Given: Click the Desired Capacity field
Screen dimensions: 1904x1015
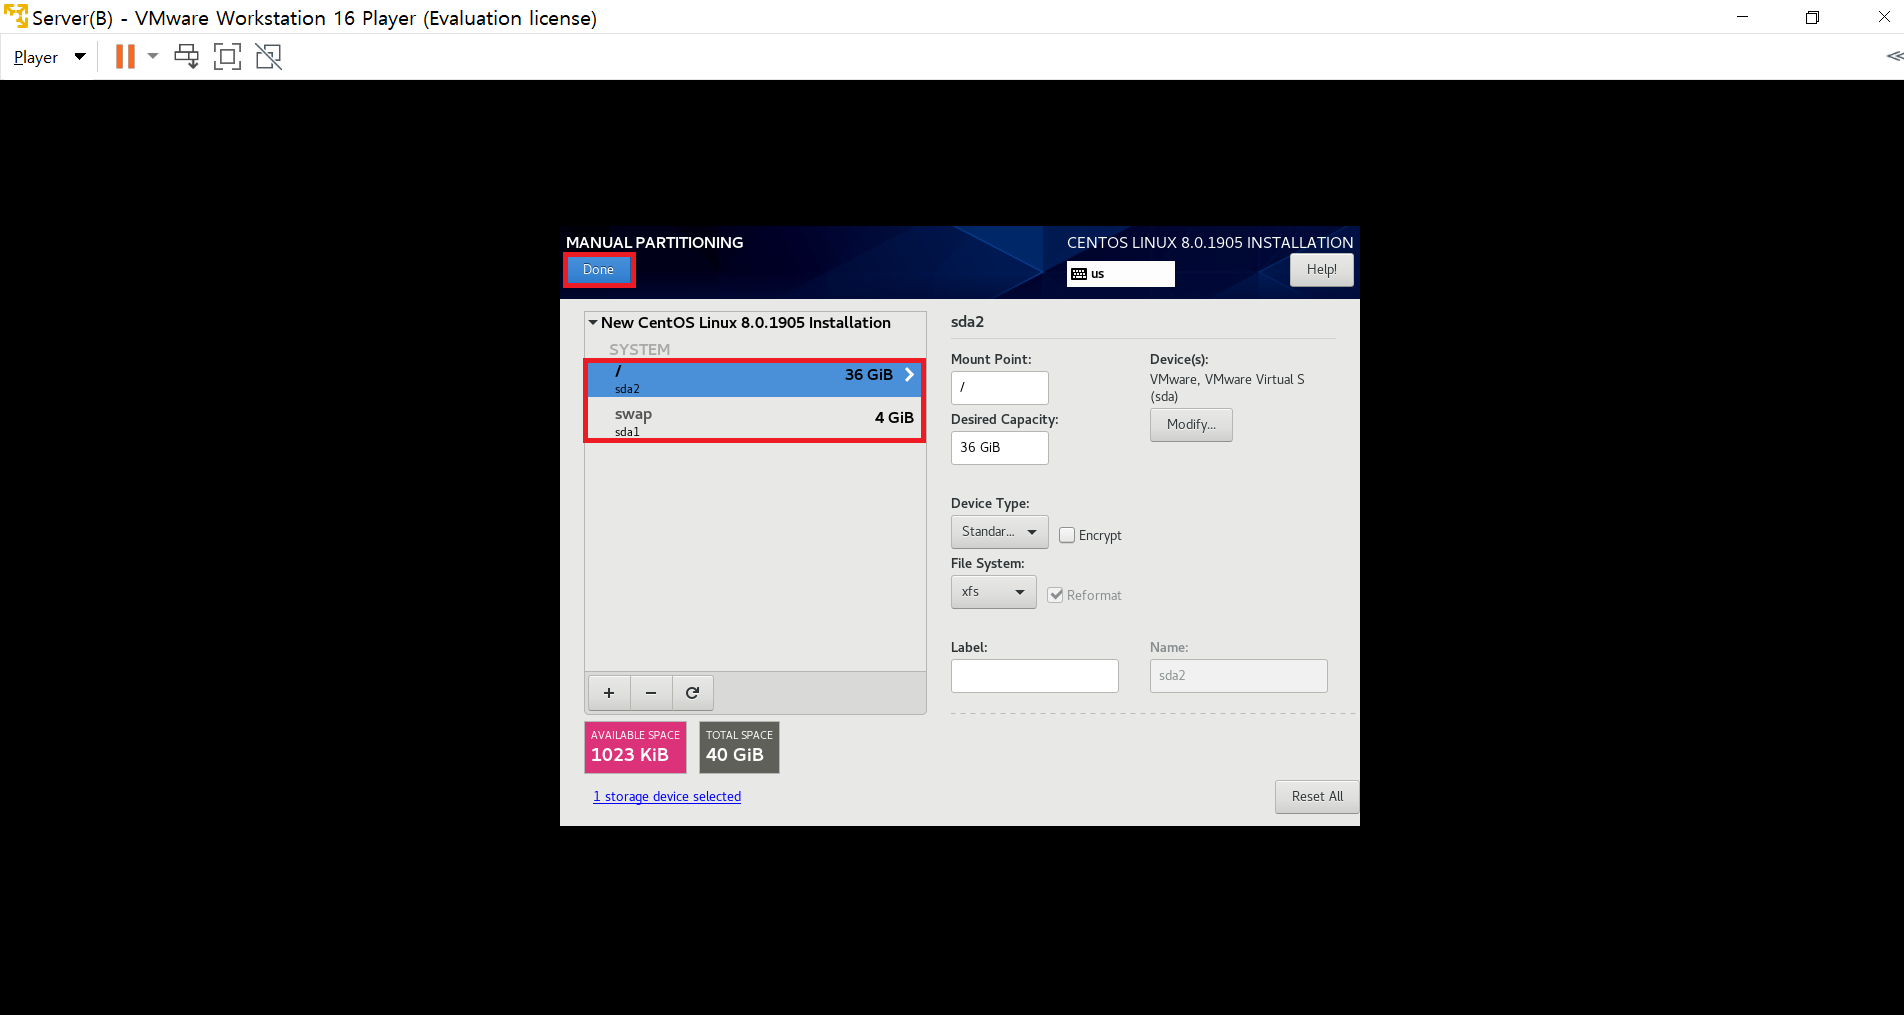Looking at the screenshot, I should (x=999, y=448).
